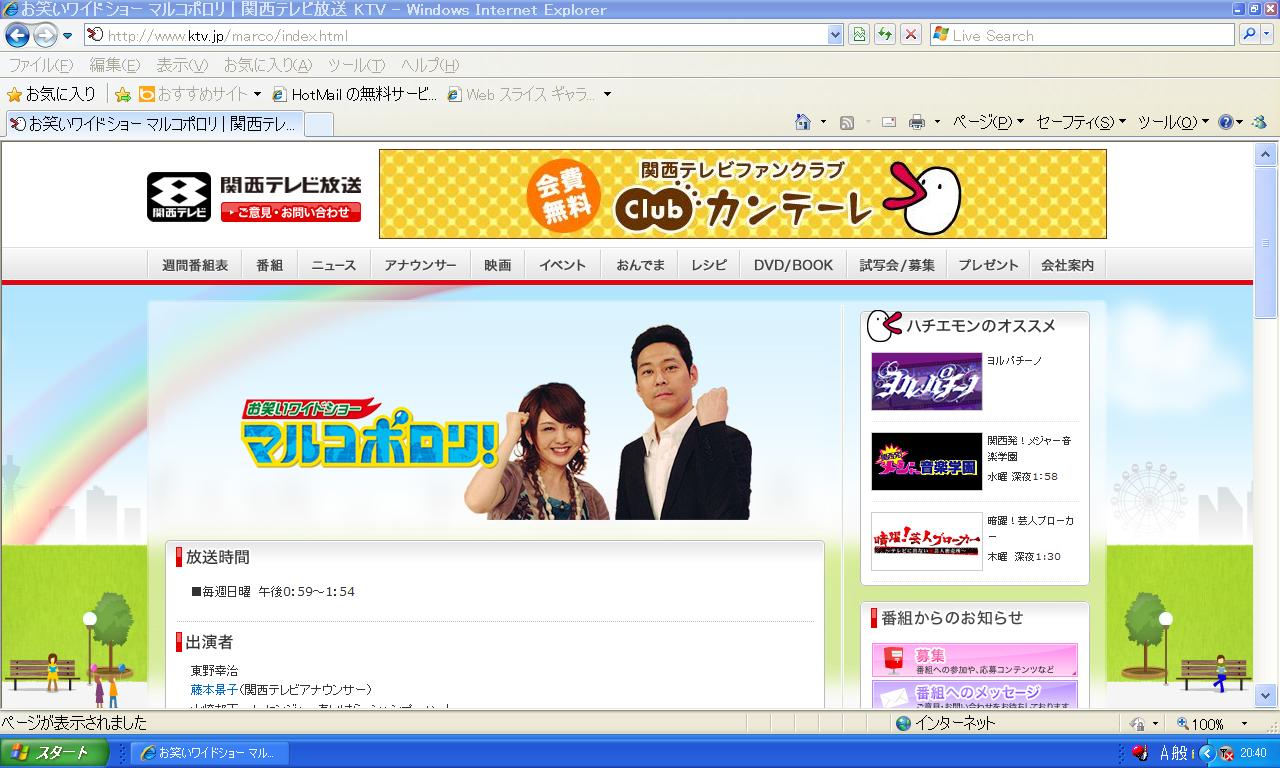The height and width of the screenshot is (768, 1280).
Task: Open the プレゼント navigation item
Action: [x=988, y=265]
